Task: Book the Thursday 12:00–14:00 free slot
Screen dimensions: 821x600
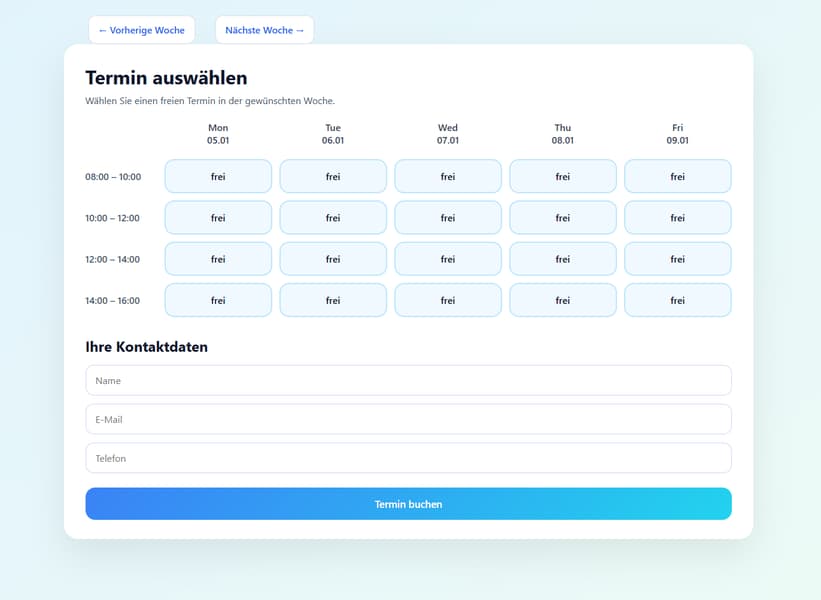Action: [563, 258]
